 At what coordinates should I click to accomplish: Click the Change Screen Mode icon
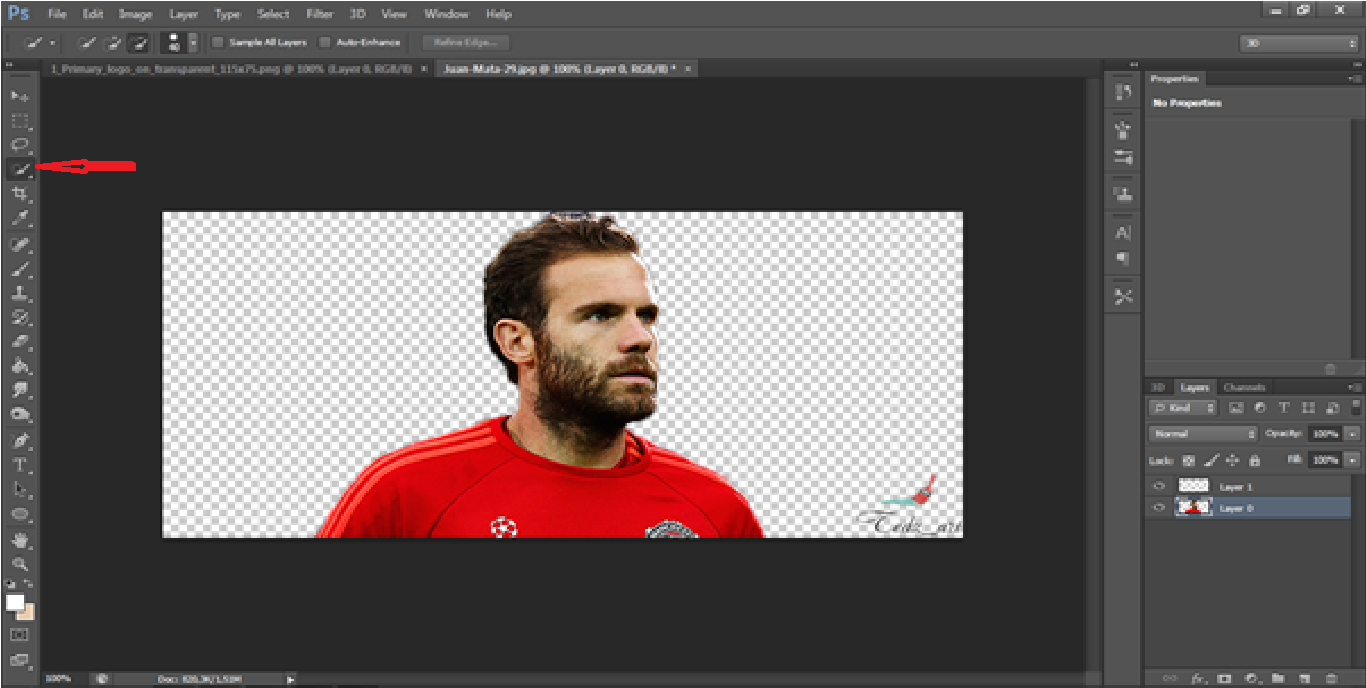[x=19, y=660]
